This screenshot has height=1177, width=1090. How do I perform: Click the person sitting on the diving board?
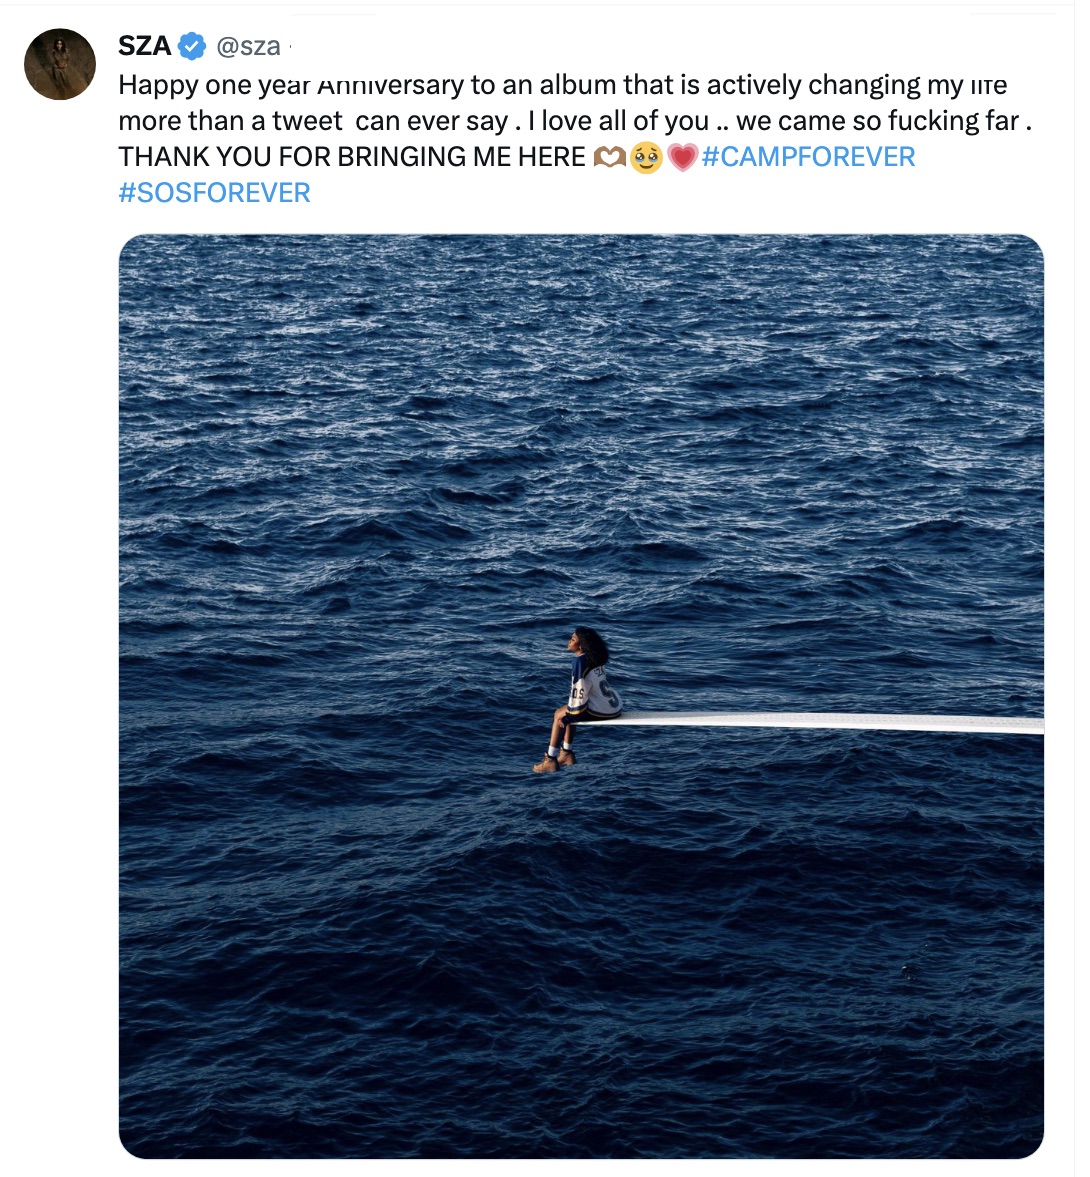pos(585,695)
